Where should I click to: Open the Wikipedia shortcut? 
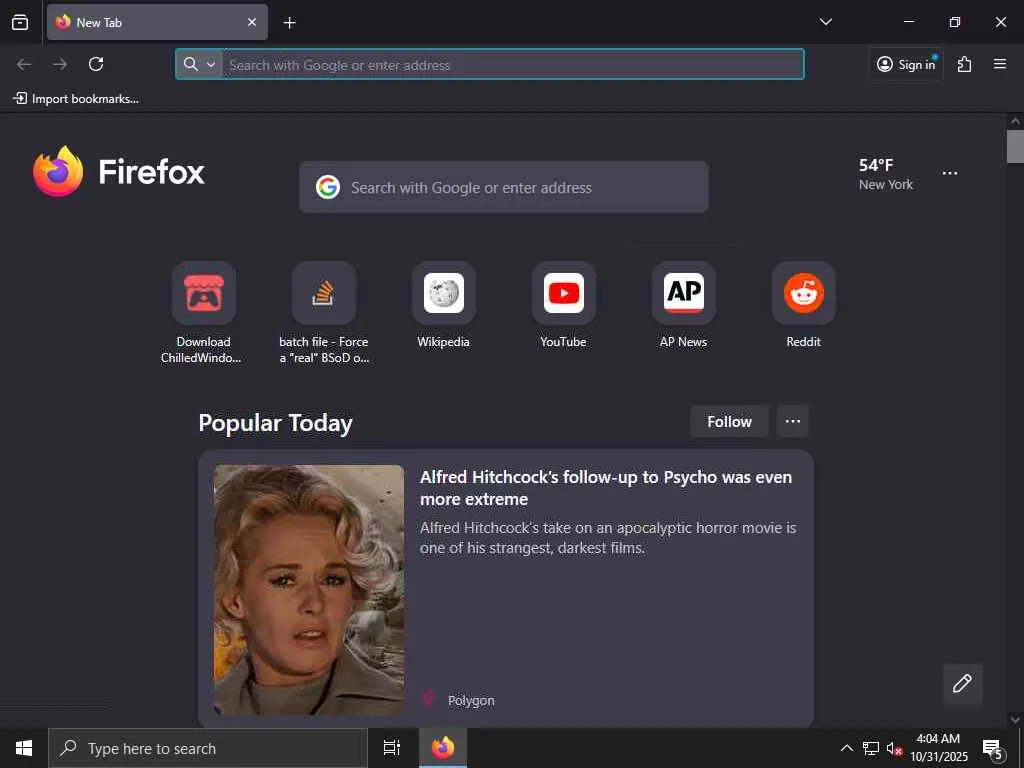(443, 305)
